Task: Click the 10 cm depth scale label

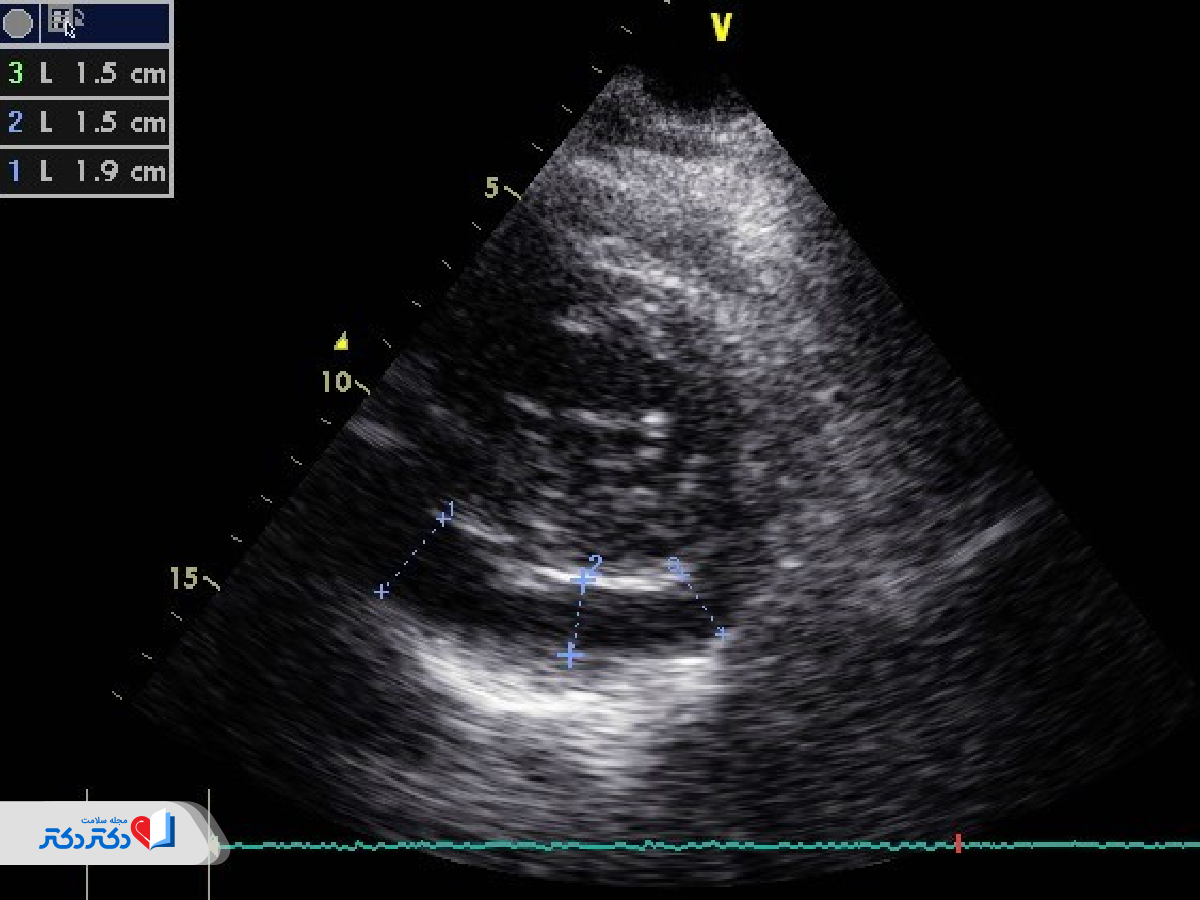Action: coord(336,382)
